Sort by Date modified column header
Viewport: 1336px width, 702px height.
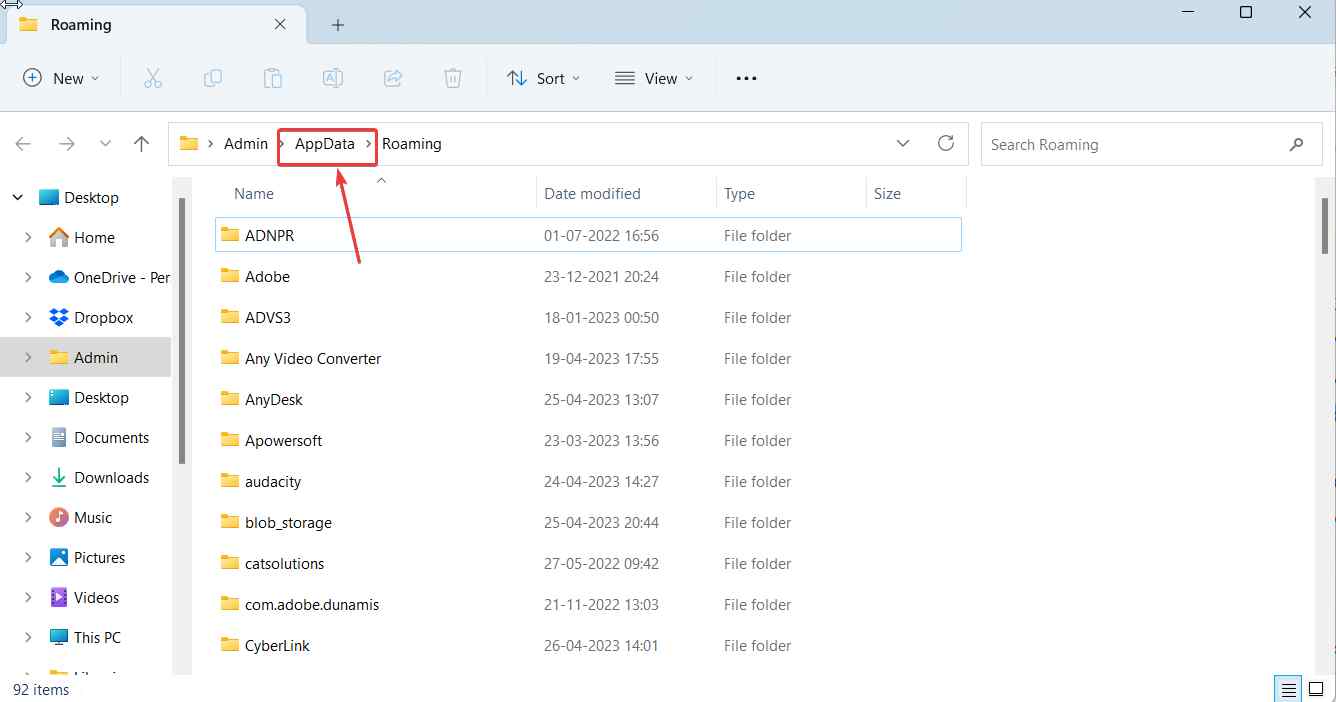pos(592,194)
